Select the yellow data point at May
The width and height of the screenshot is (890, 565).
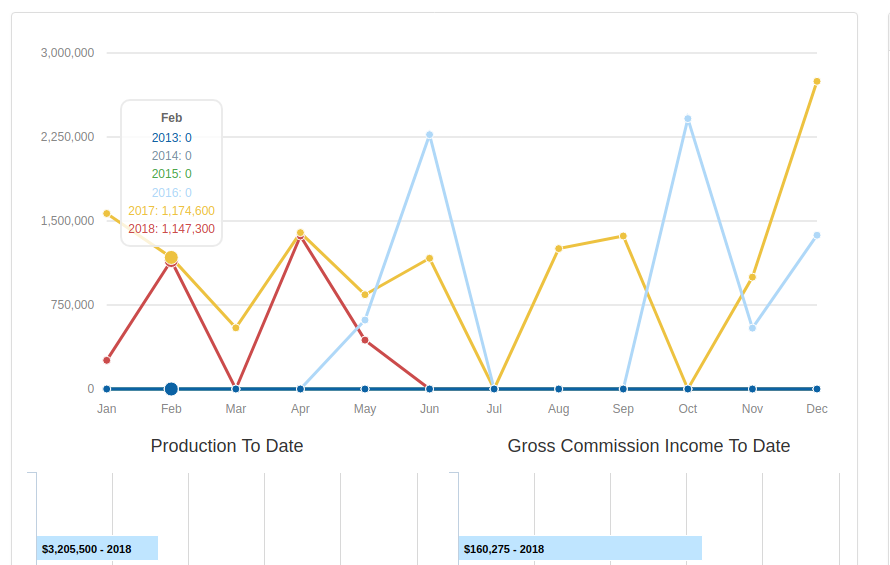click(x=365, y=295)
